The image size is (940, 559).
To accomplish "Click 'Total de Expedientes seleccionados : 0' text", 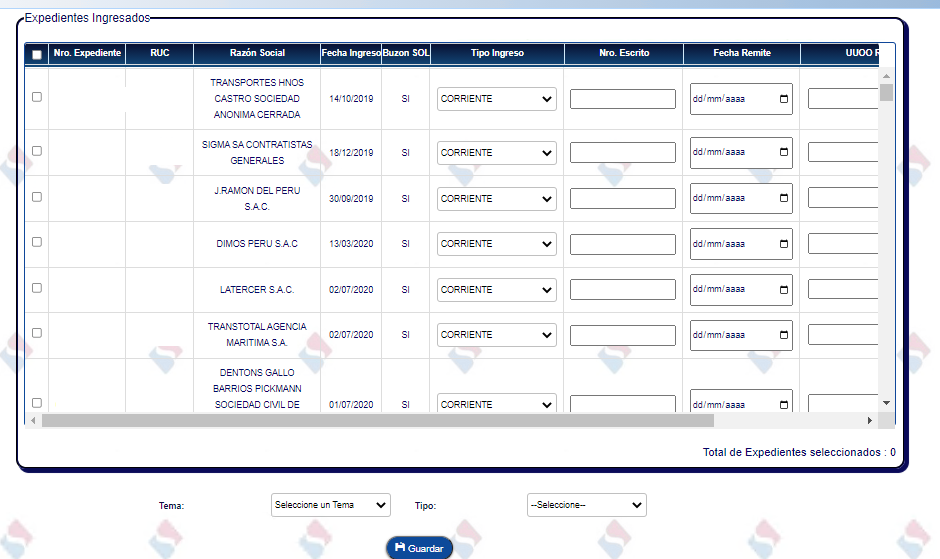I will [799, 452].
